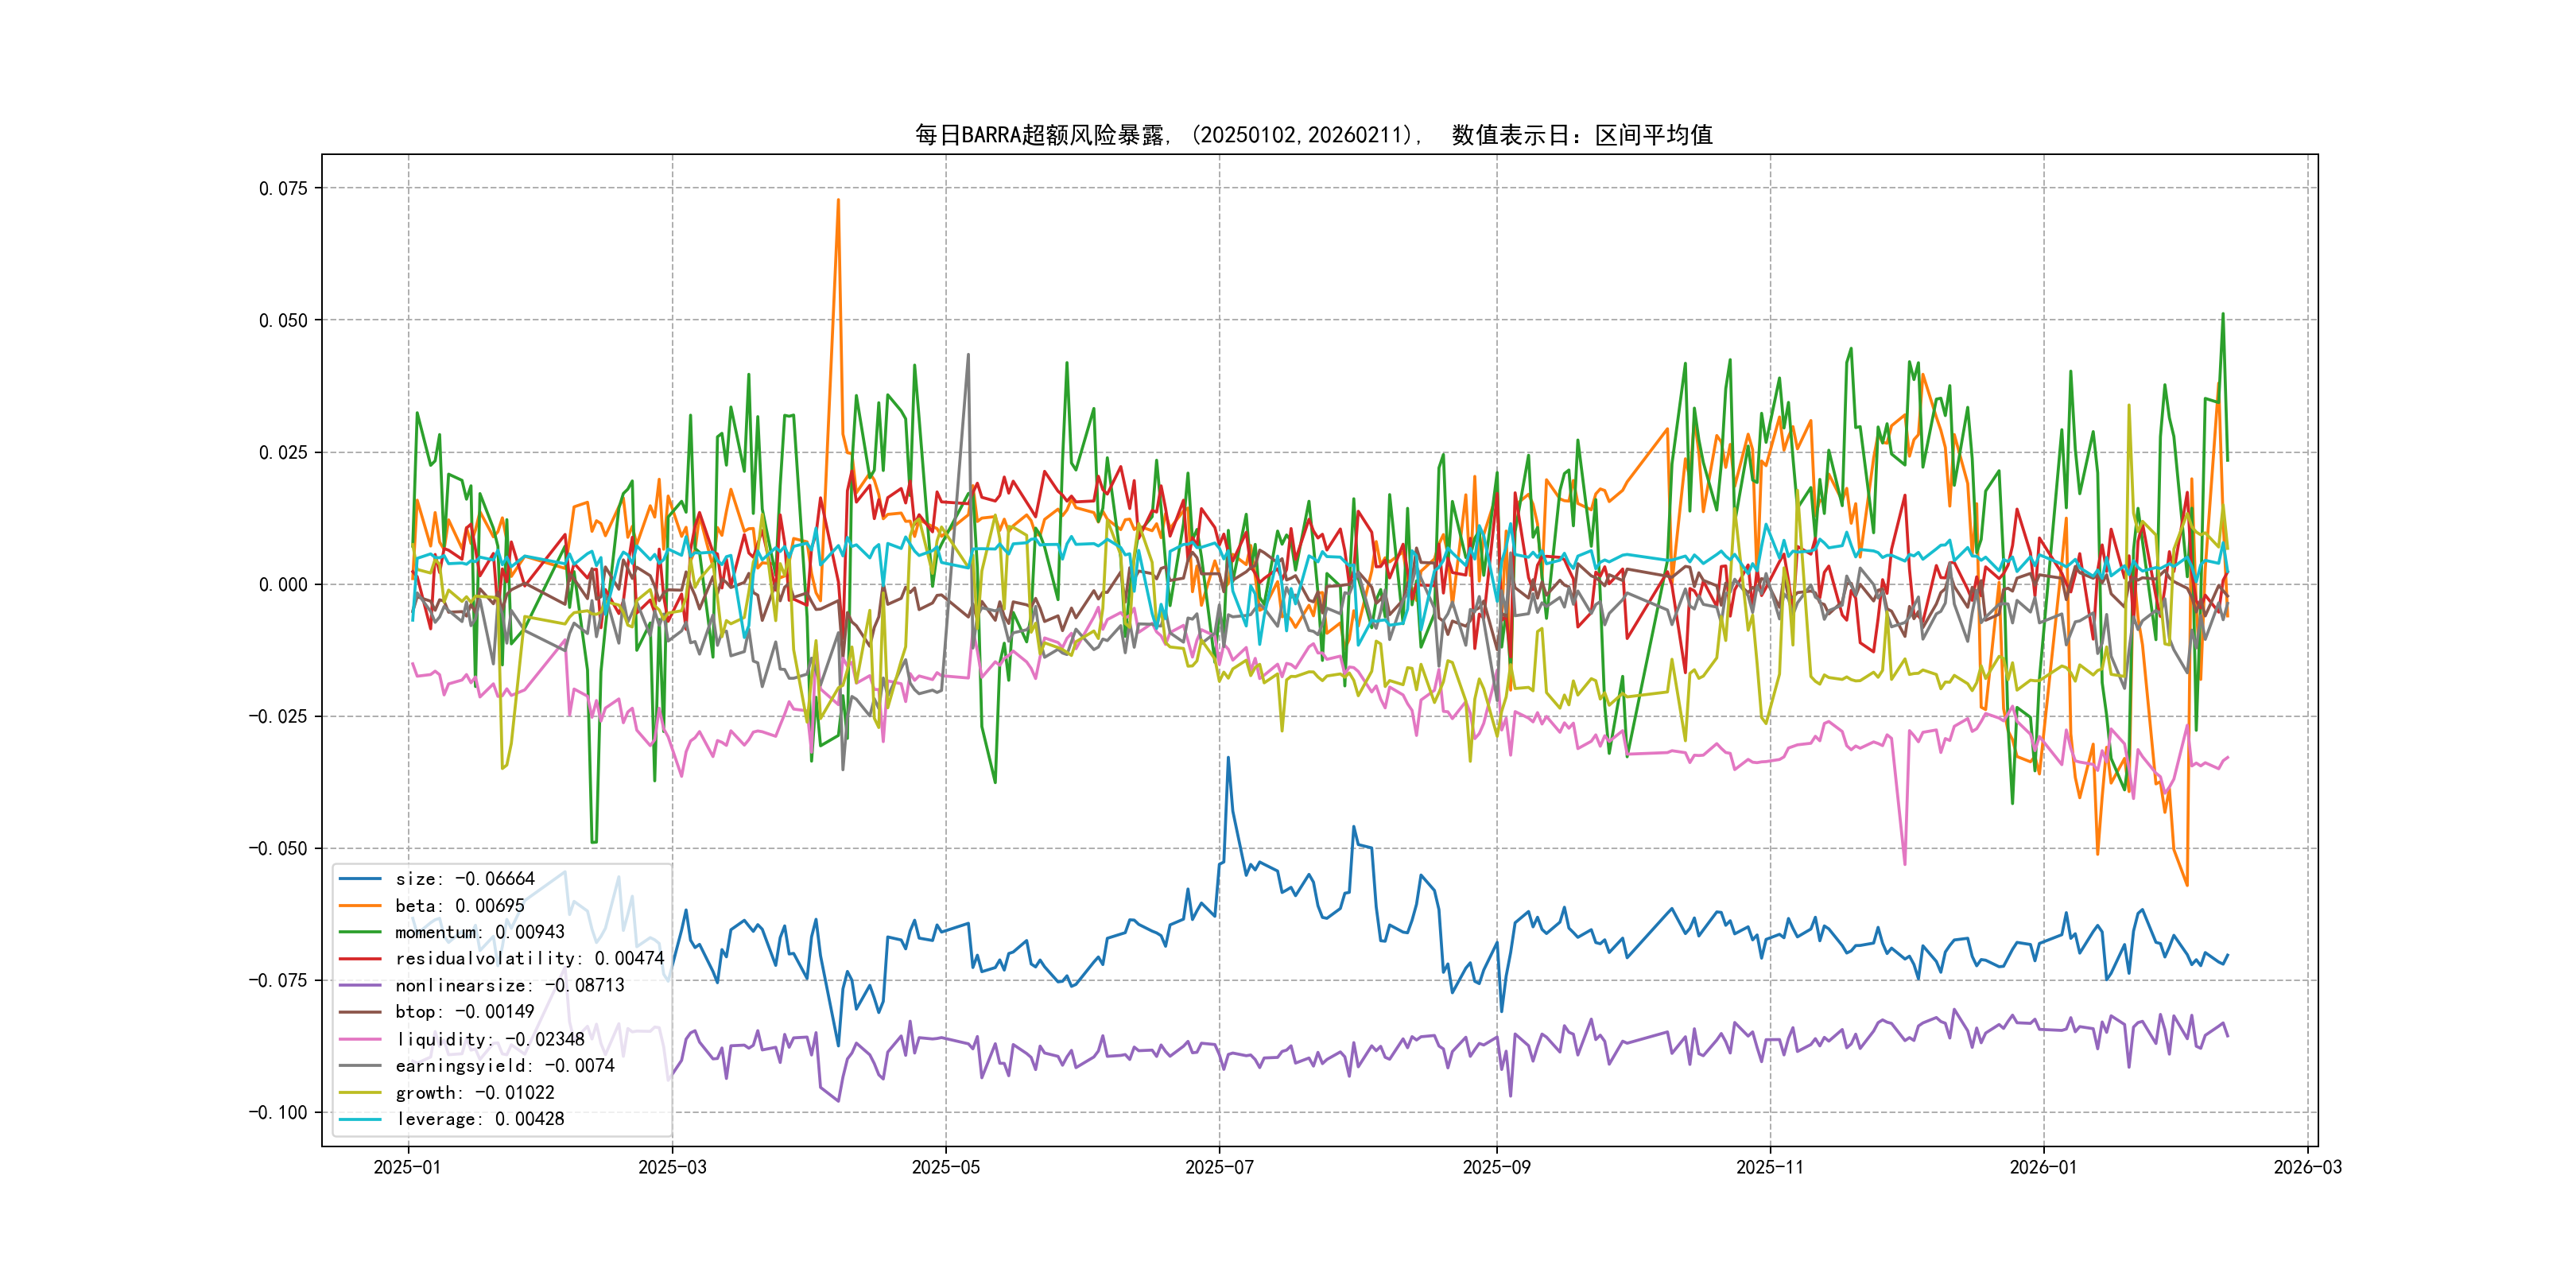Click the momentum legend entry label
The image size is (2576, 1288).
pos(479,932)
